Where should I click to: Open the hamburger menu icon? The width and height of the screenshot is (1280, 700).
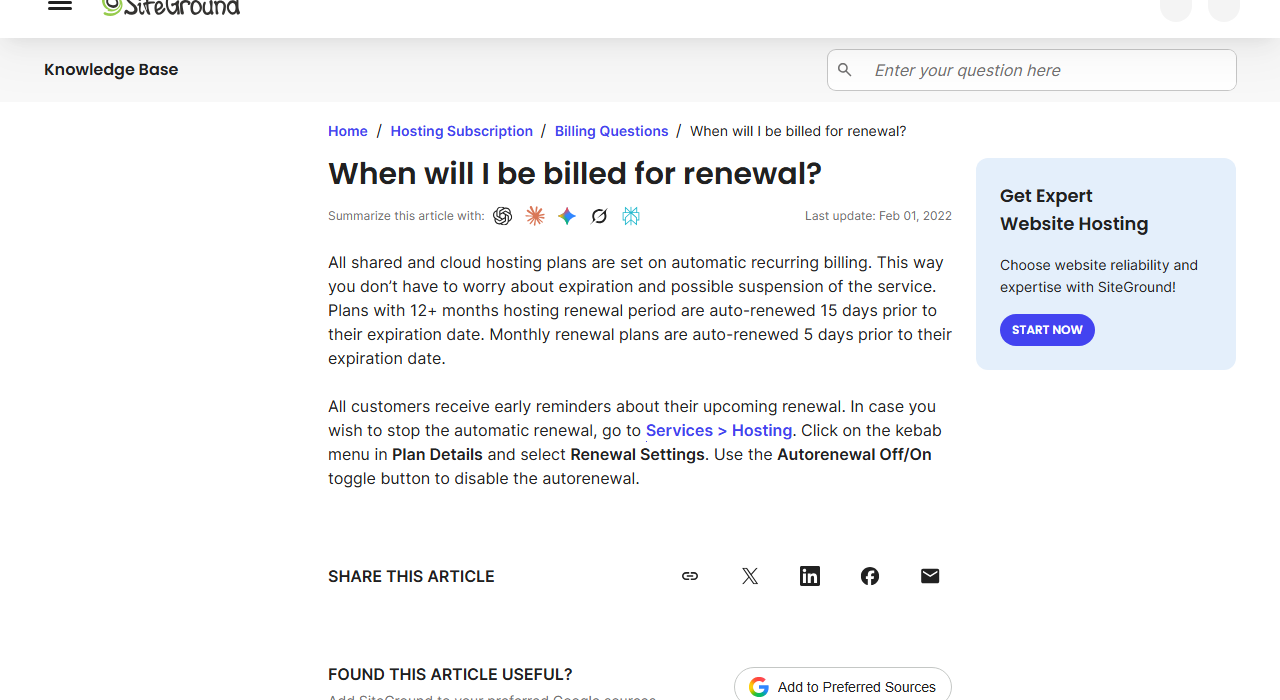coord(60,5)
